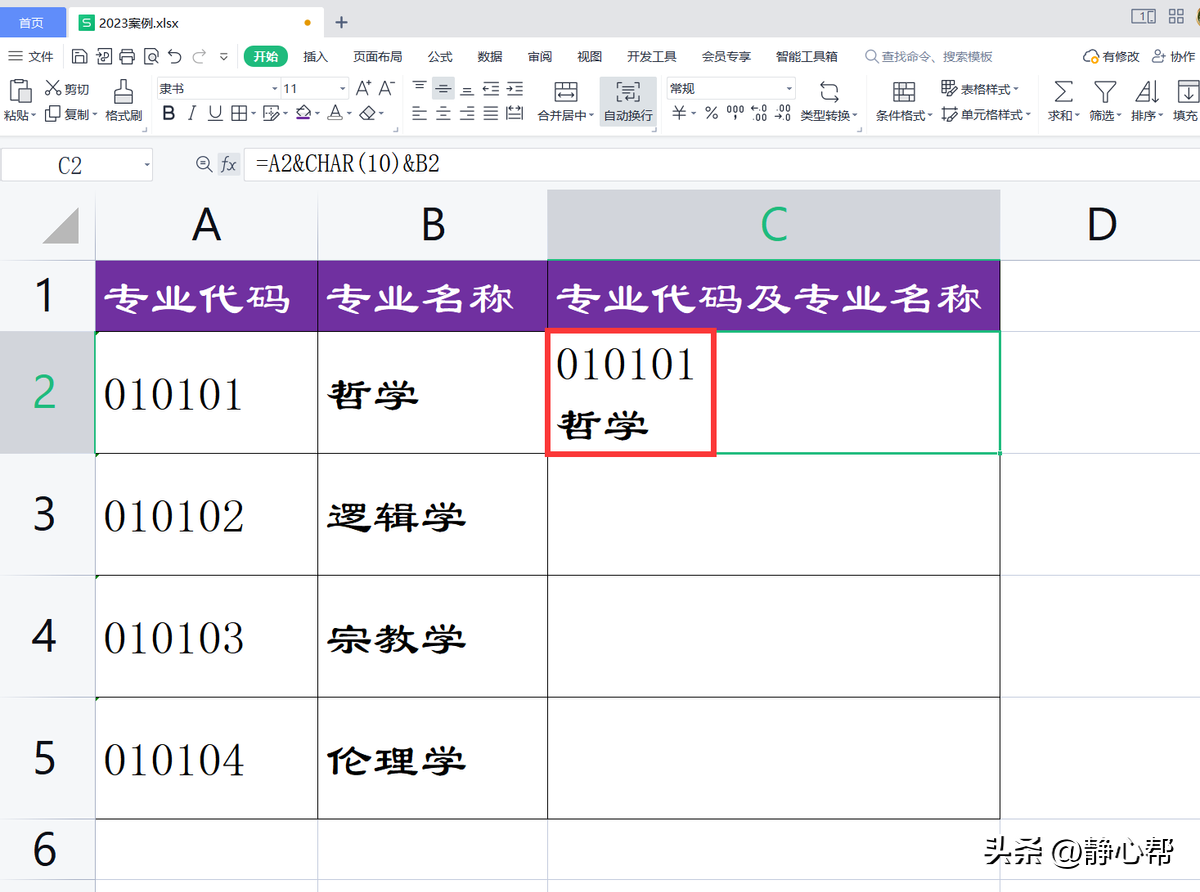Switch to the 页面布局 Page Layout tab
The width and height of the screenshot is (1200, 892).
tap(378, 57)
